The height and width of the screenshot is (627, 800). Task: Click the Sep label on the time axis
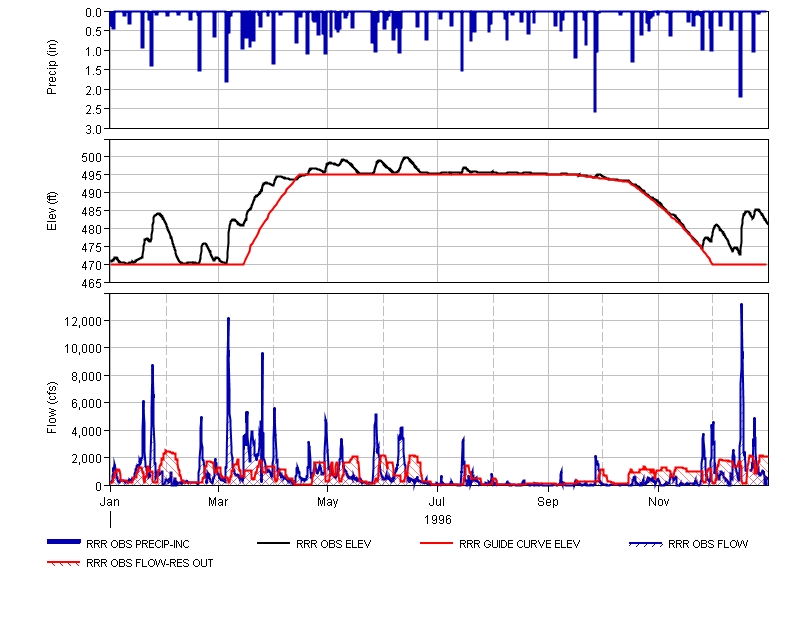point(548,499)
